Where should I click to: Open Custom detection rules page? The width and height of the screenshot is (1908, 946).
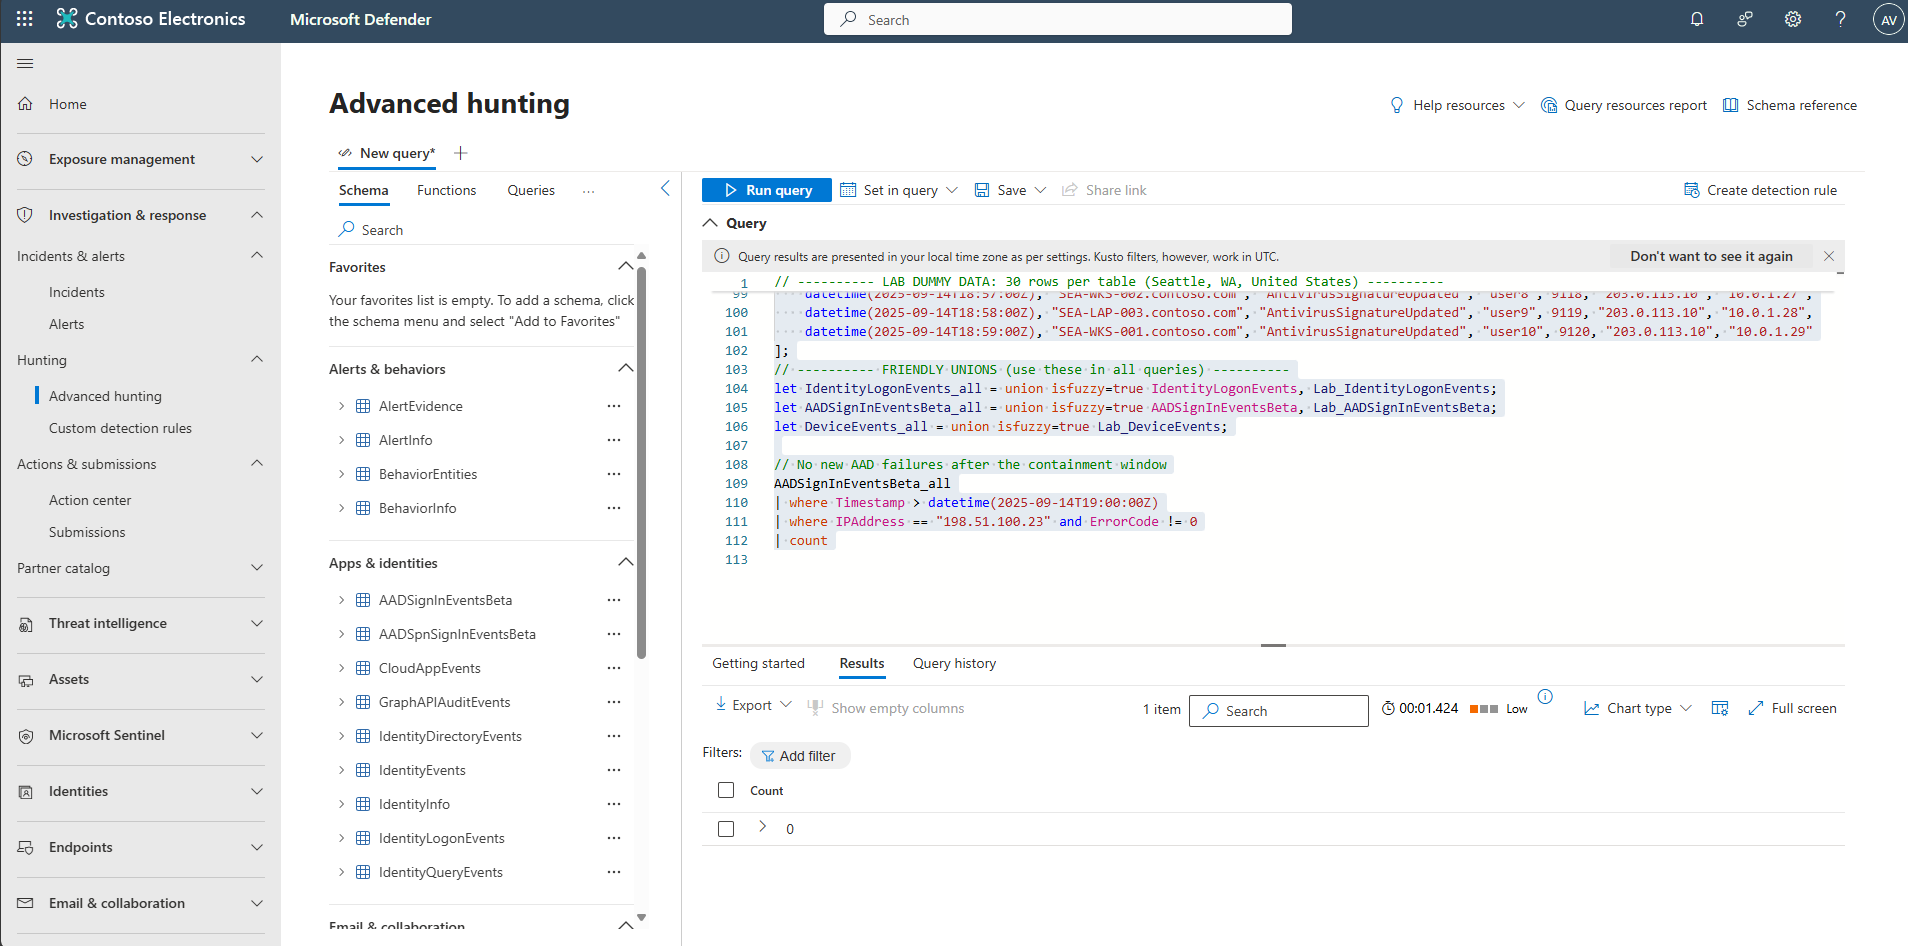(120, 428)
